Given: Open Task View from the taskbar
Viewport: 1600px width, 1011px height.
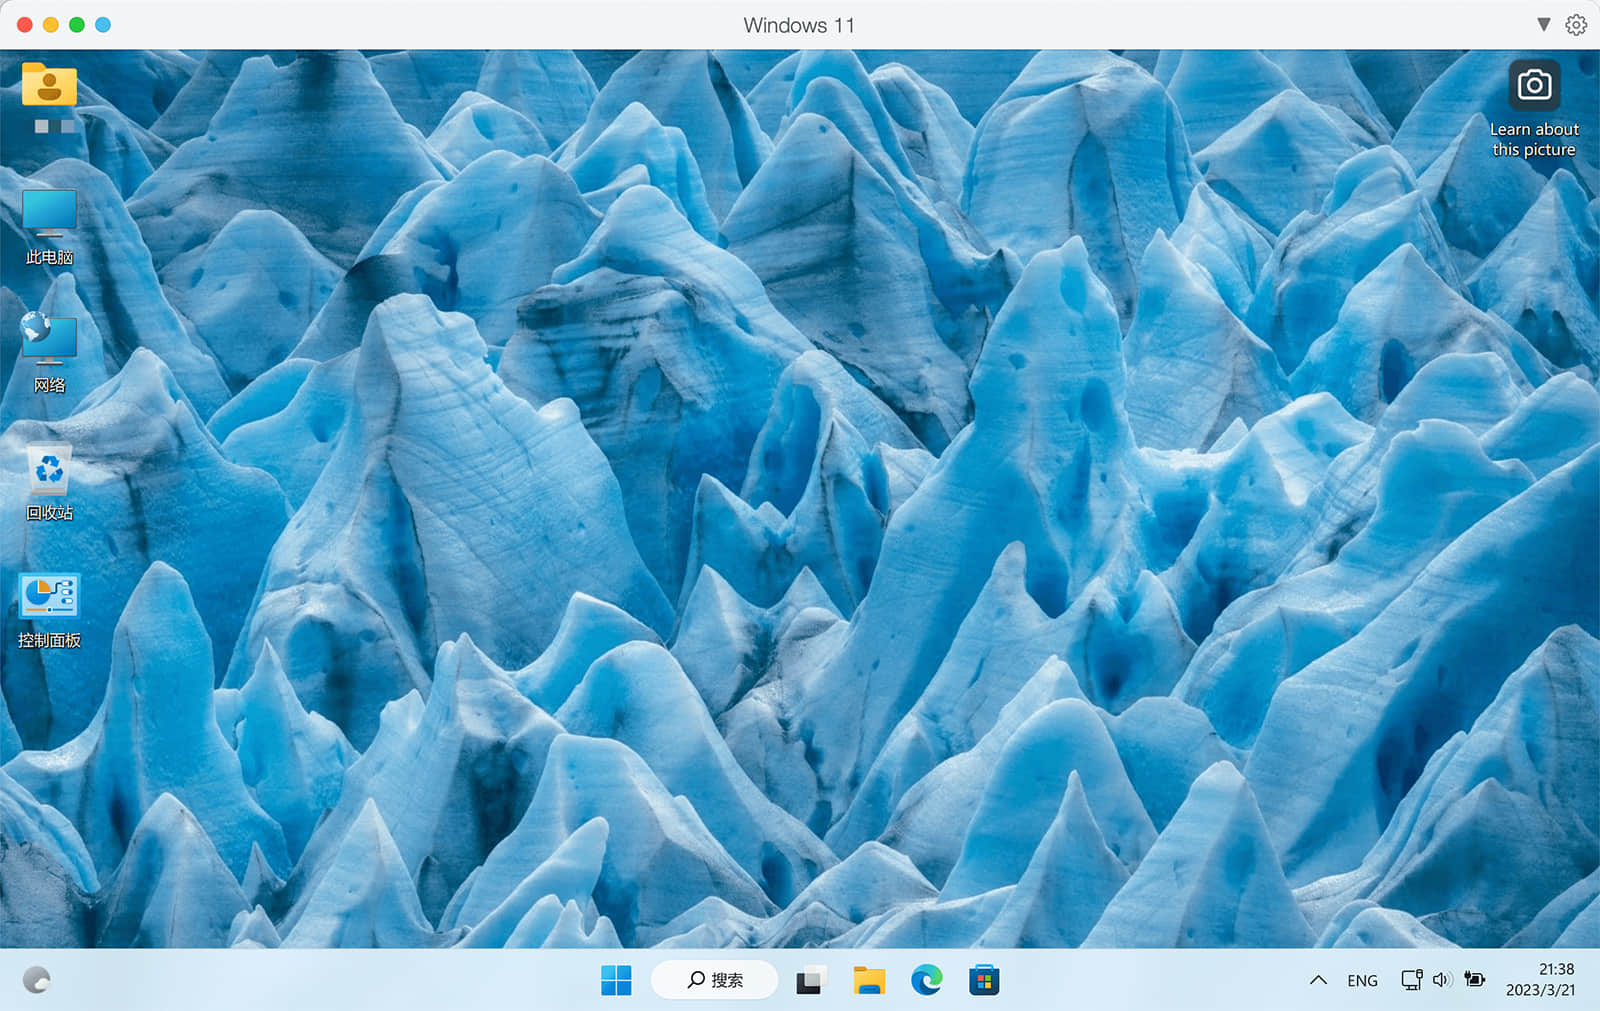Looking at the screenshot, I should coord(811,980).
